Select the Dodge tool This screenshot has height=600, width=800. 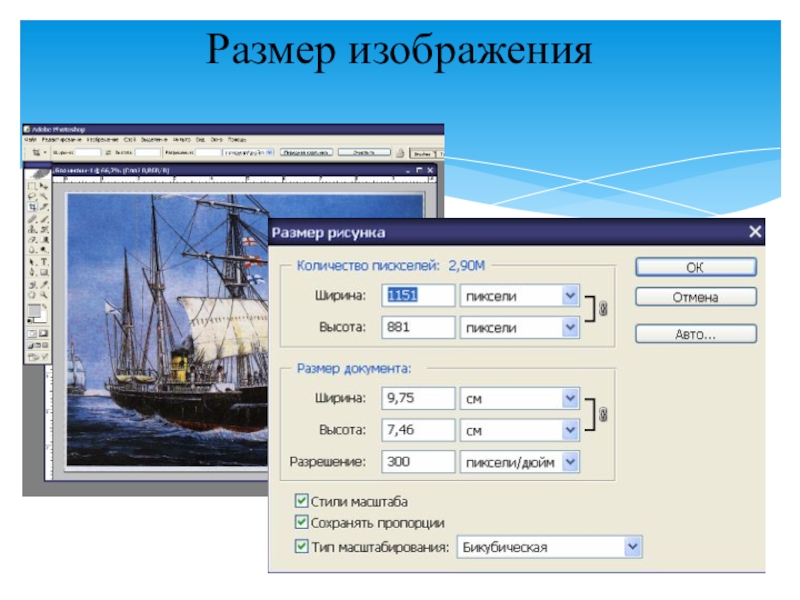(44, 248)
